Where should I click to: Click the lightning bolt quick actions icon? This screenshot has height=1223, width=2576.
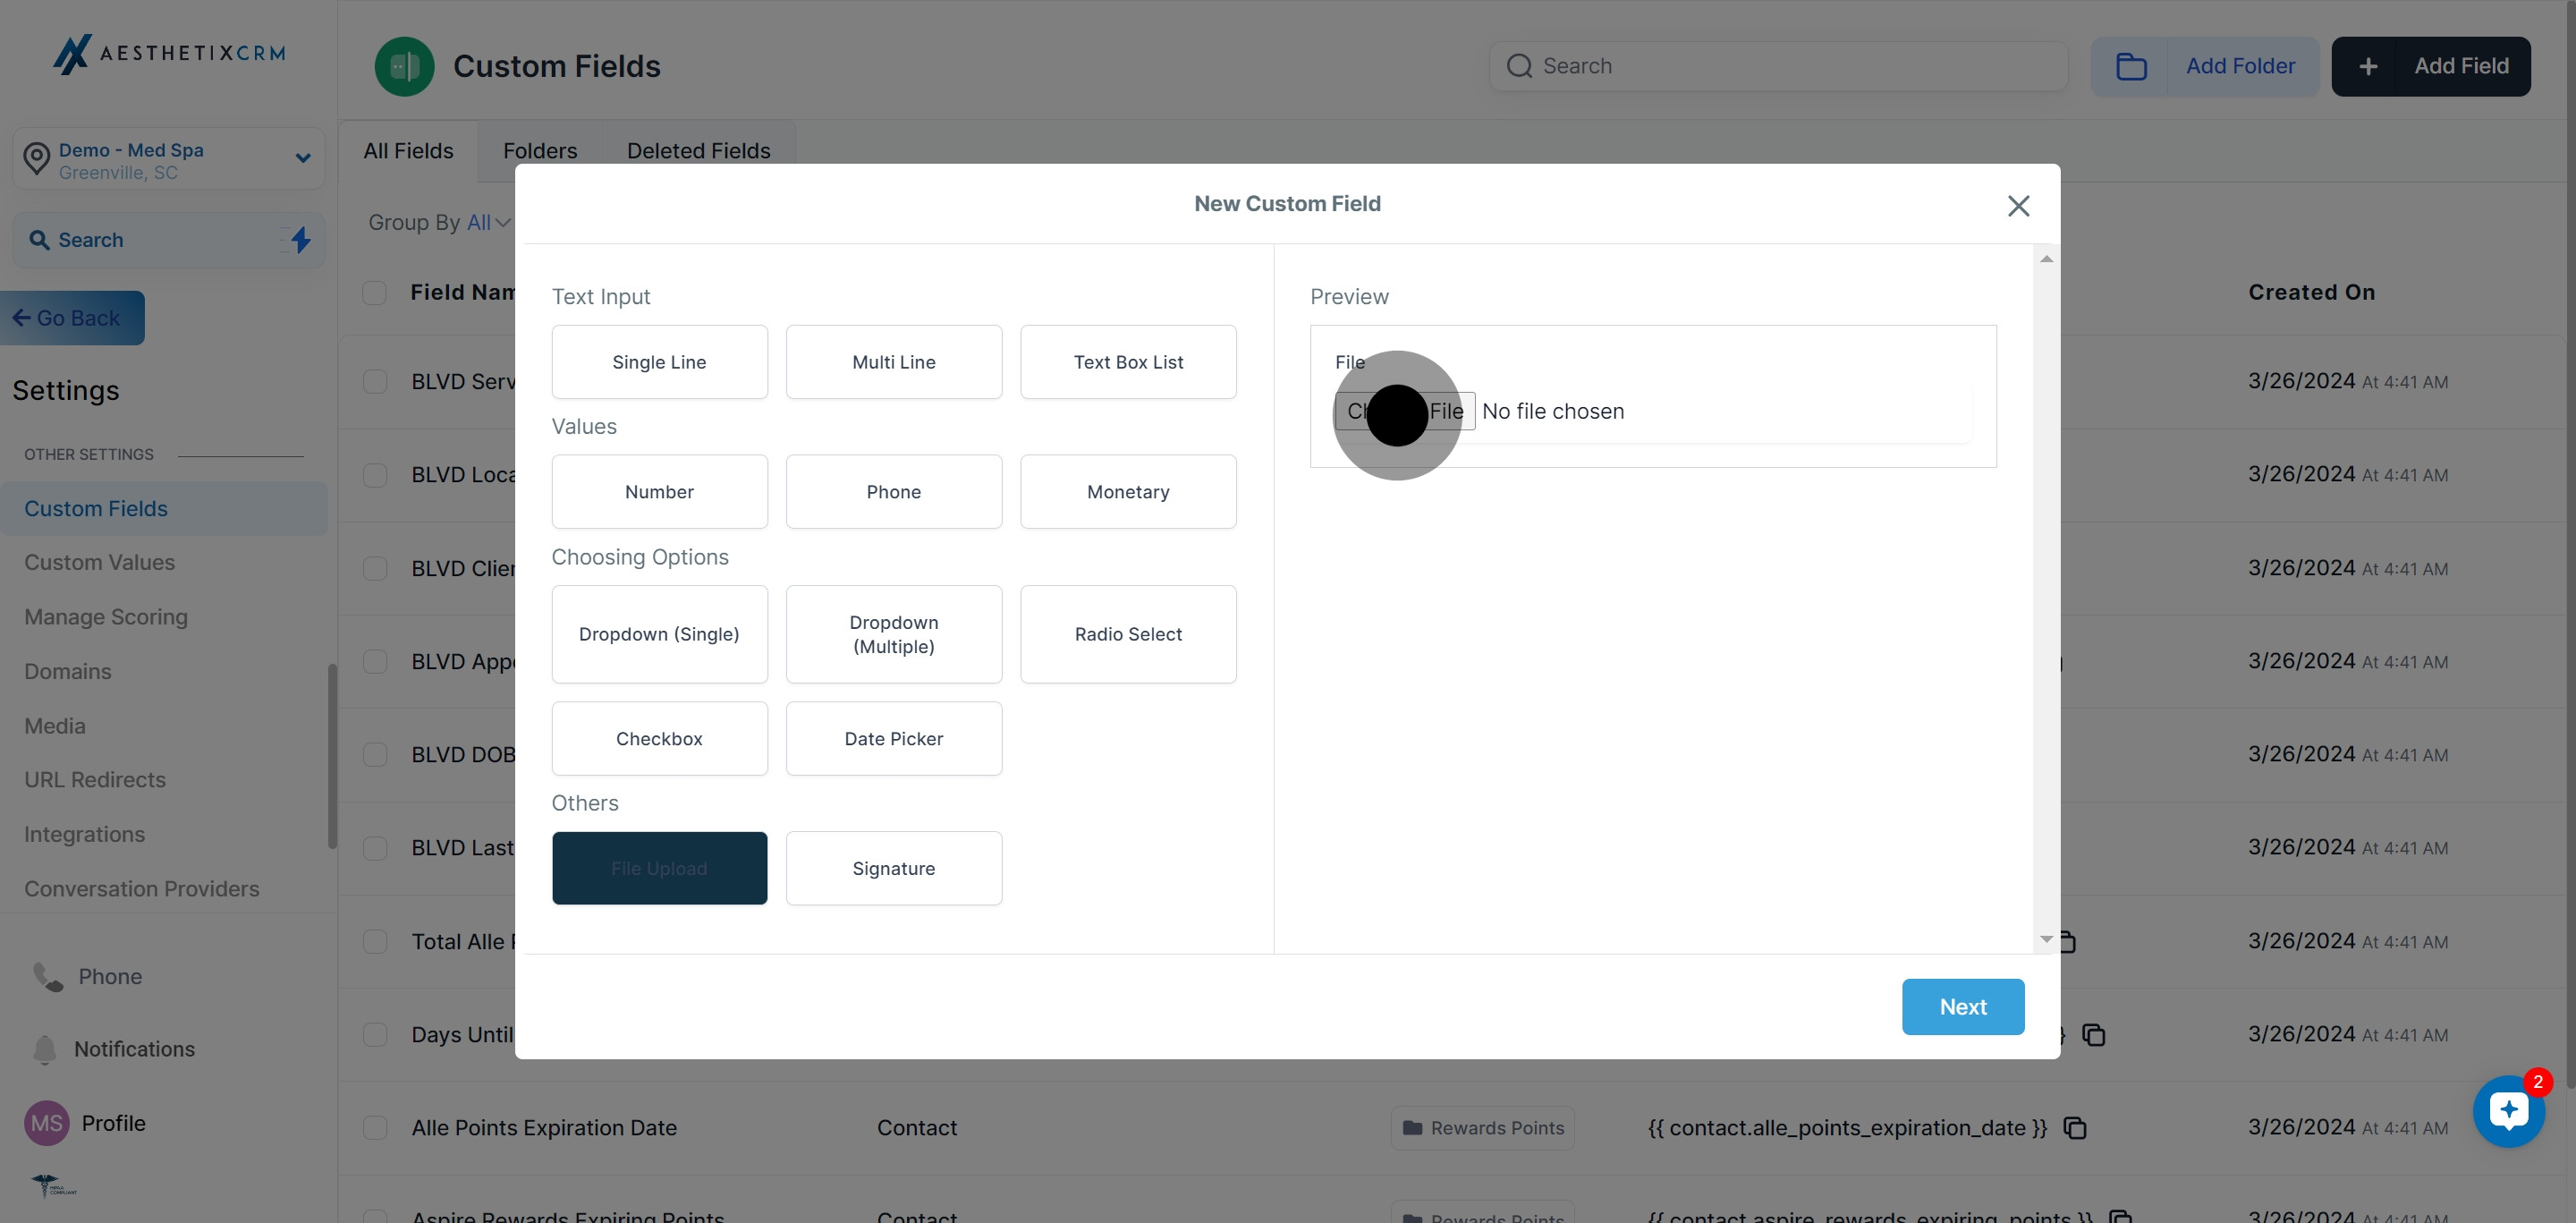pyautogui.click(x=300, y=240)
